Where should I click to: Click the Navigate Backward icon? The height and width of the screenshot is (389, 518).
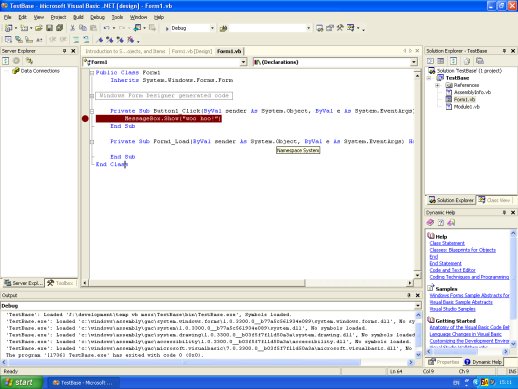(137, 28)
